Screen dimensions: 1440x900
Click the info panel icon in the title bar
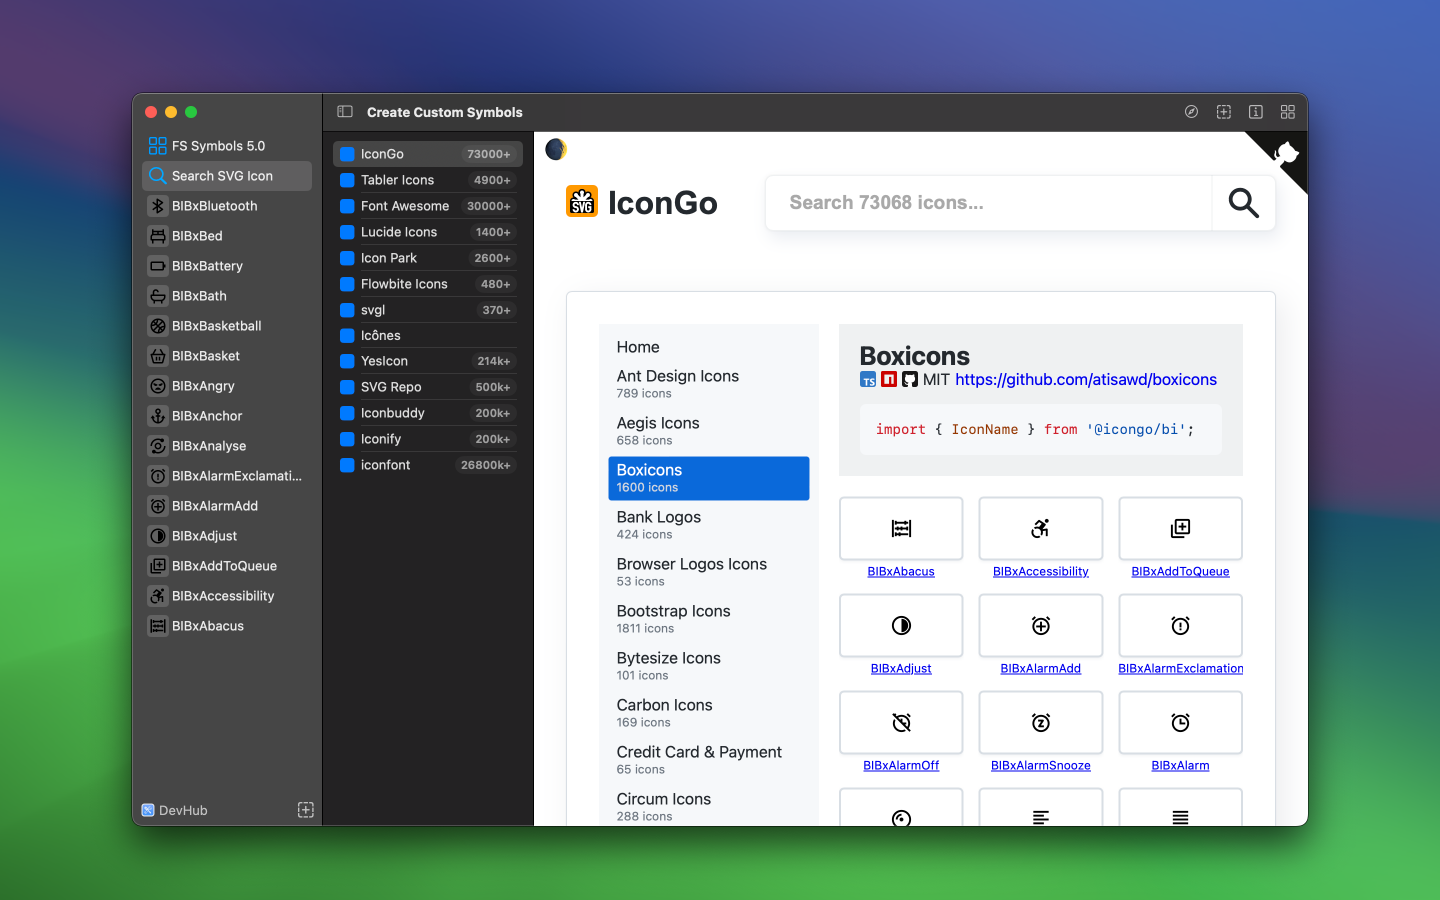point(1256,112)
